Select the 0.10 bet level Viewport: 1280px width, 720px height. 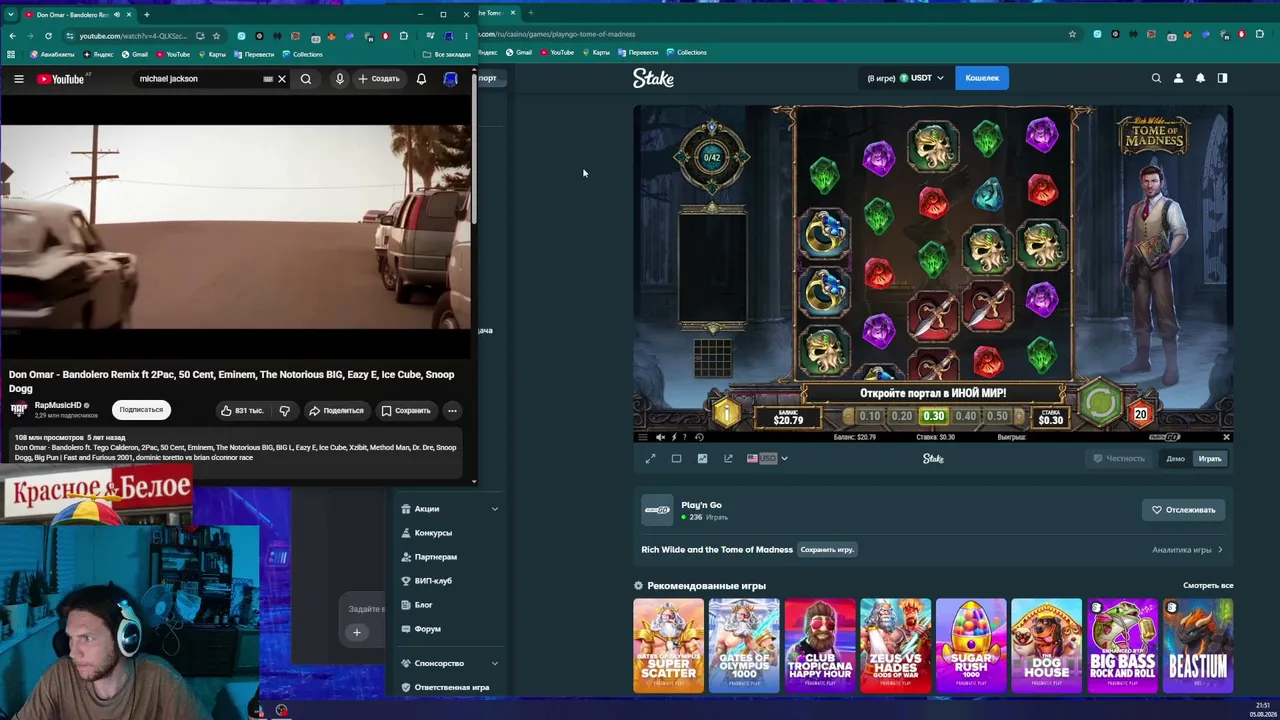pyautogui.click(x=870, y=416)
